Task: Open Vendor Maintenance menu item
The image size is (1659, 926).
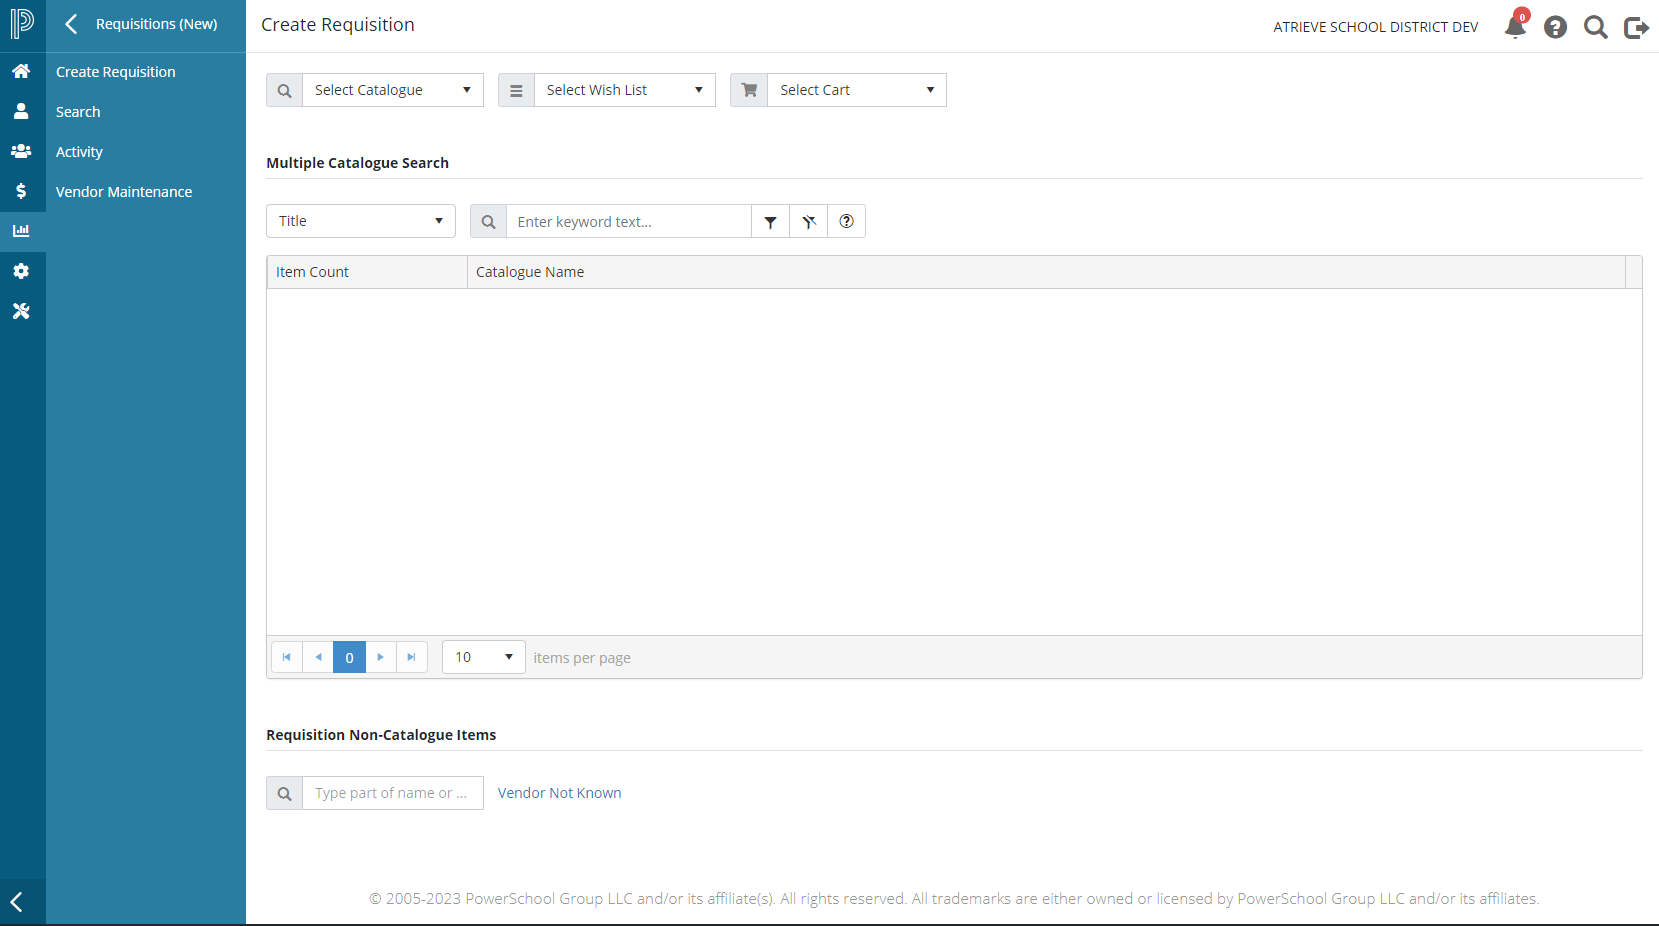Action: tap(124, 192)
